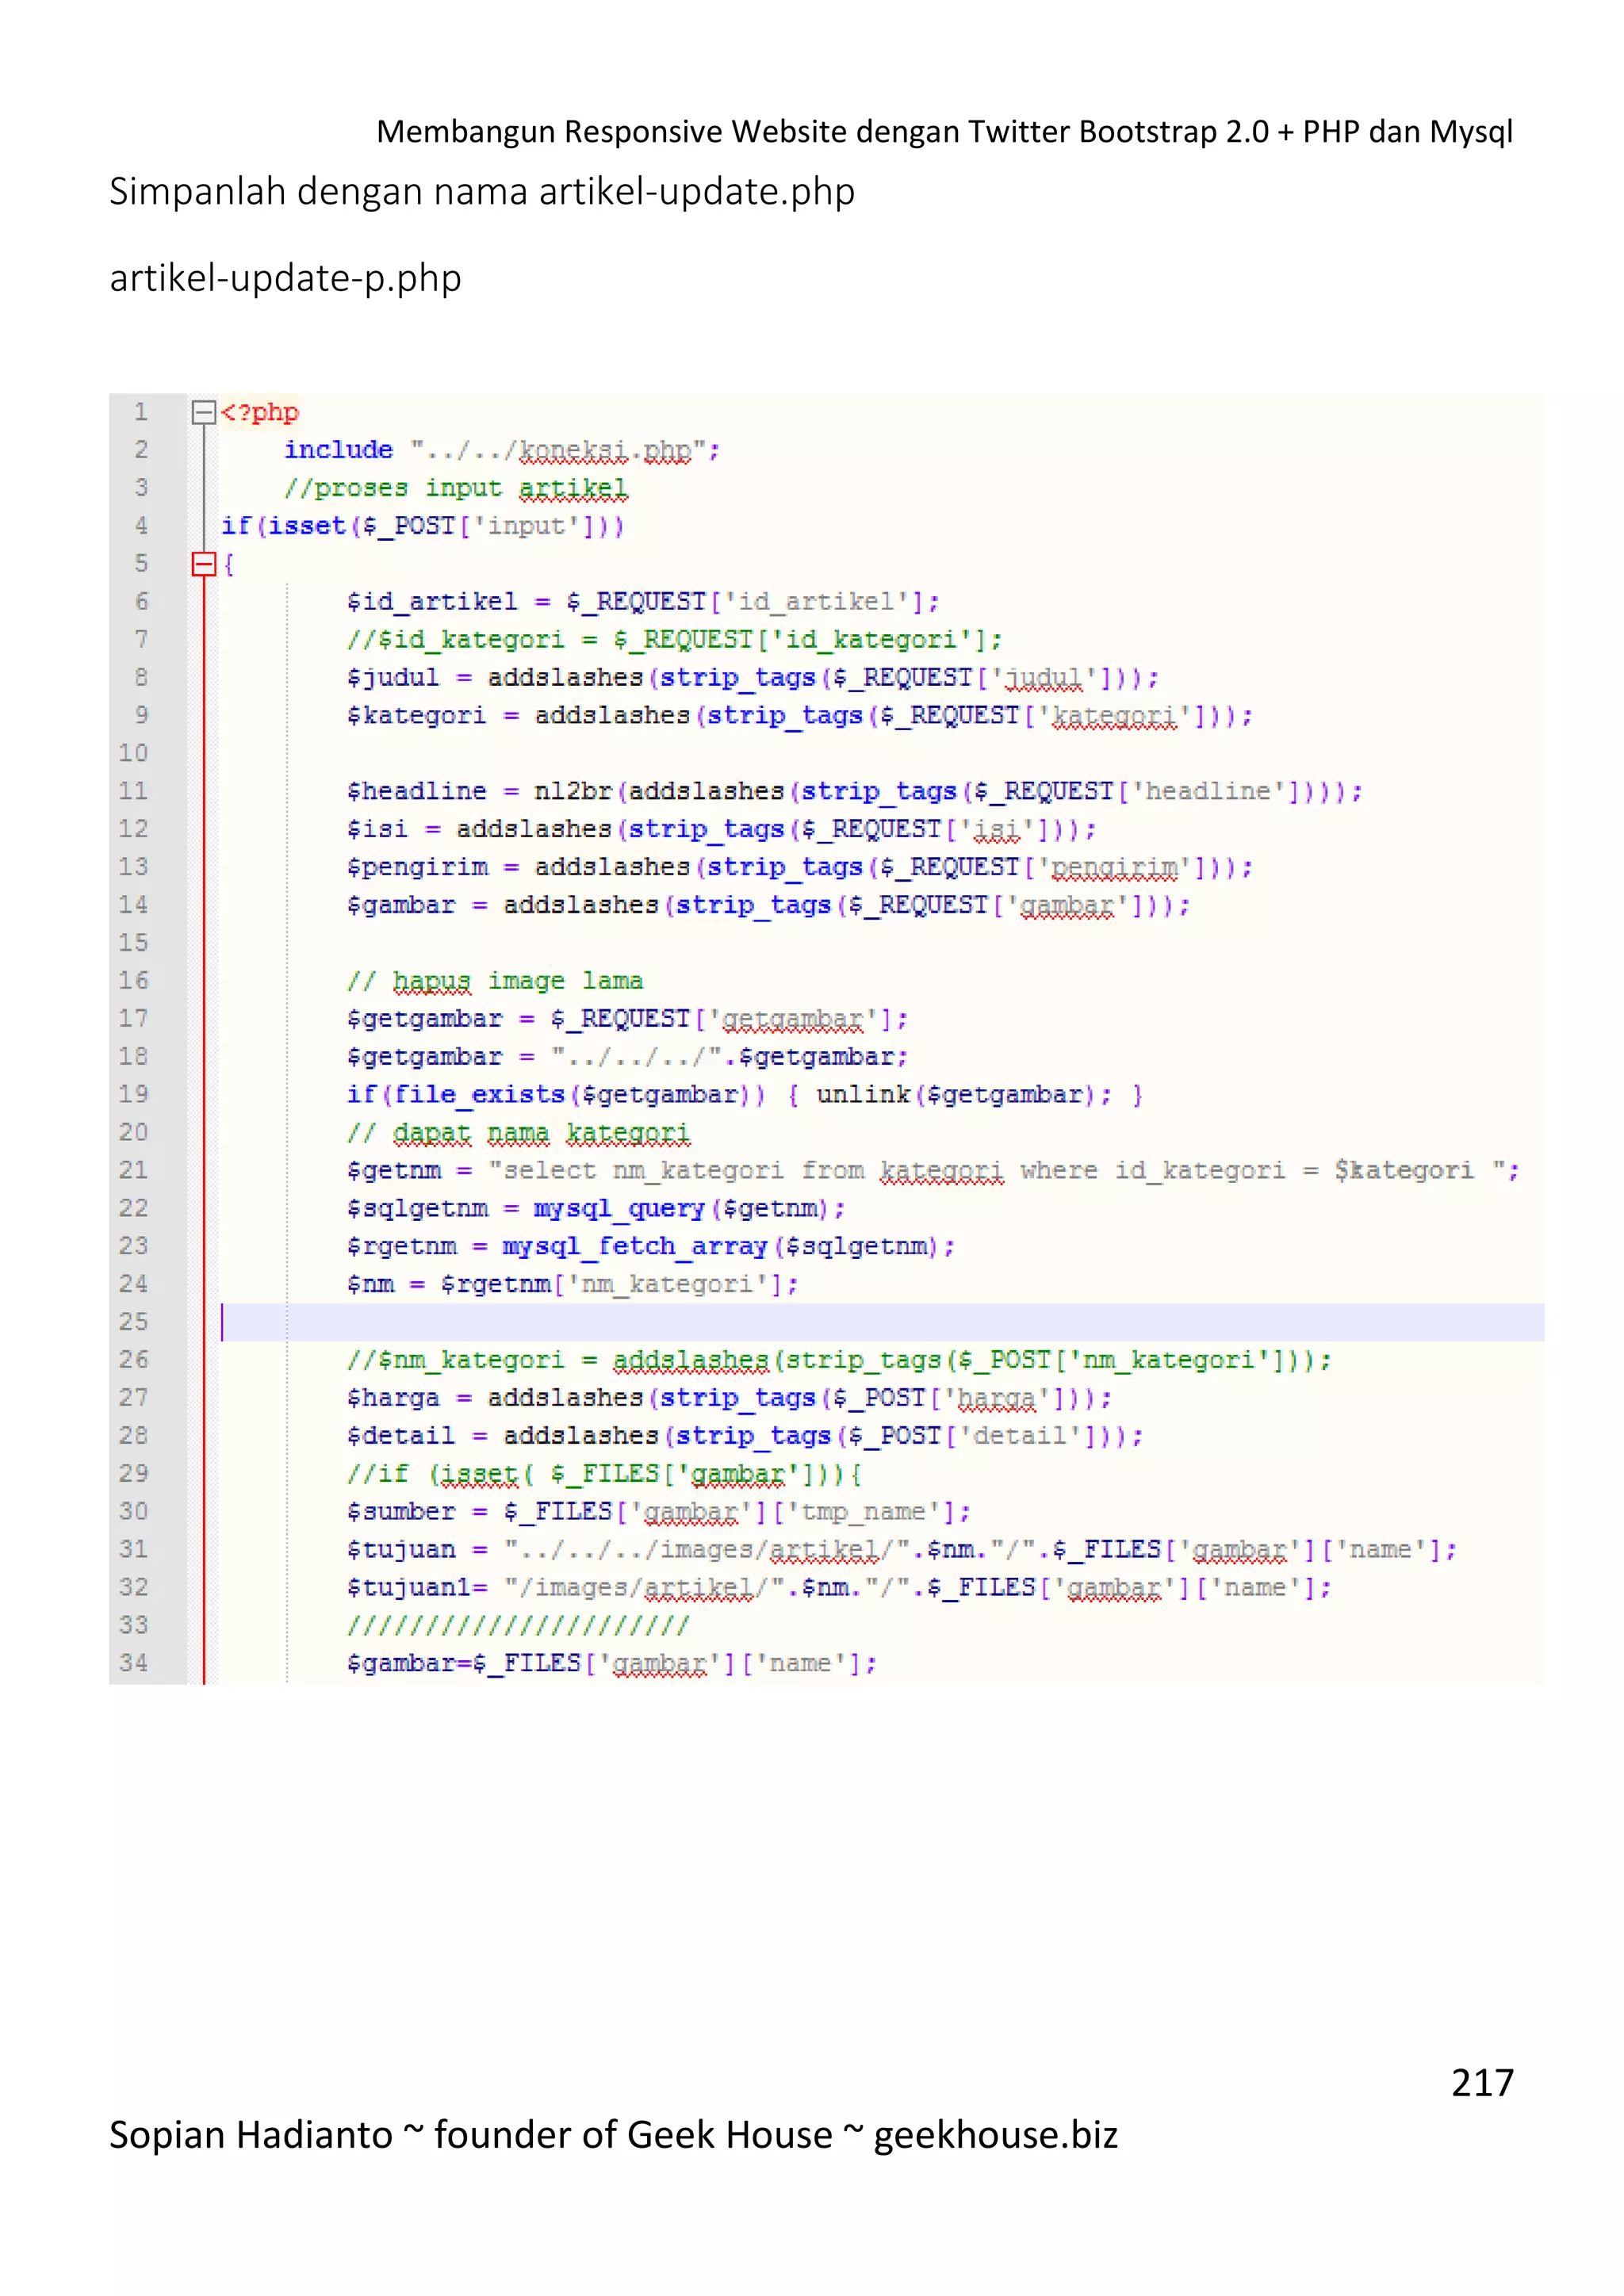Screen dimensions: 1624x2296
Task: Click the $tujuan = "../../../images line
Action: point(902,1550)
